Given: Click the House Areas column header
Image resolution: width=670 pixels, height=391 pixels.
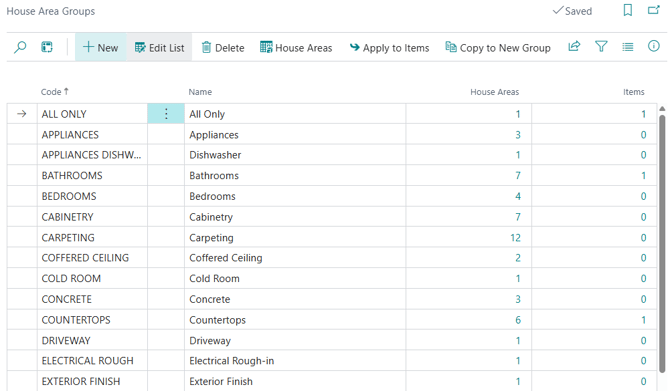Looking at the screenshot, I should pos(494,92).
